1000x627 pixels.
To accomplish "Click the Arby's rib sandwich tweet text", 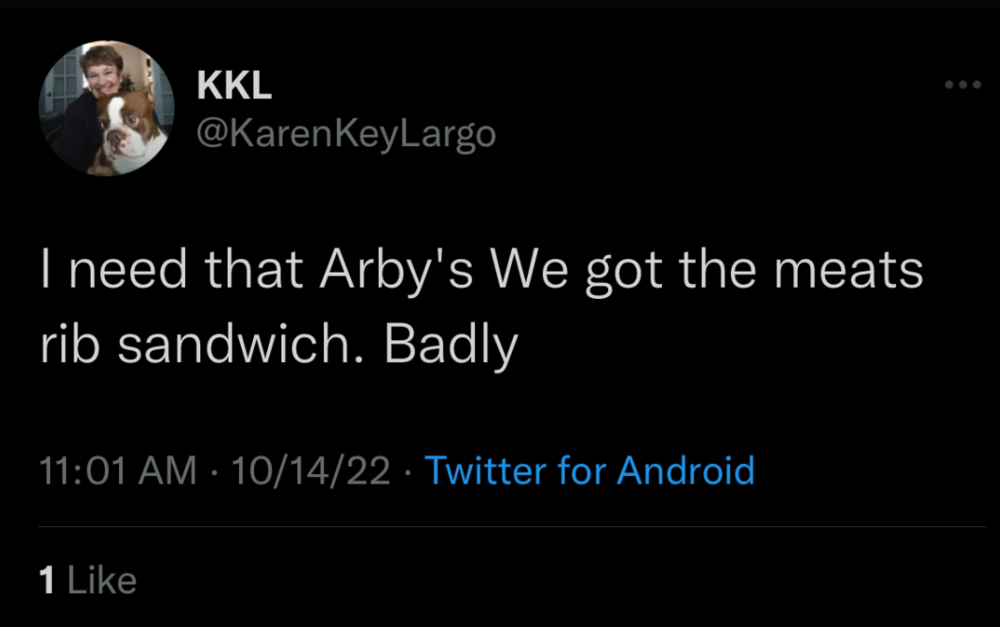I will tap(480, 308).
